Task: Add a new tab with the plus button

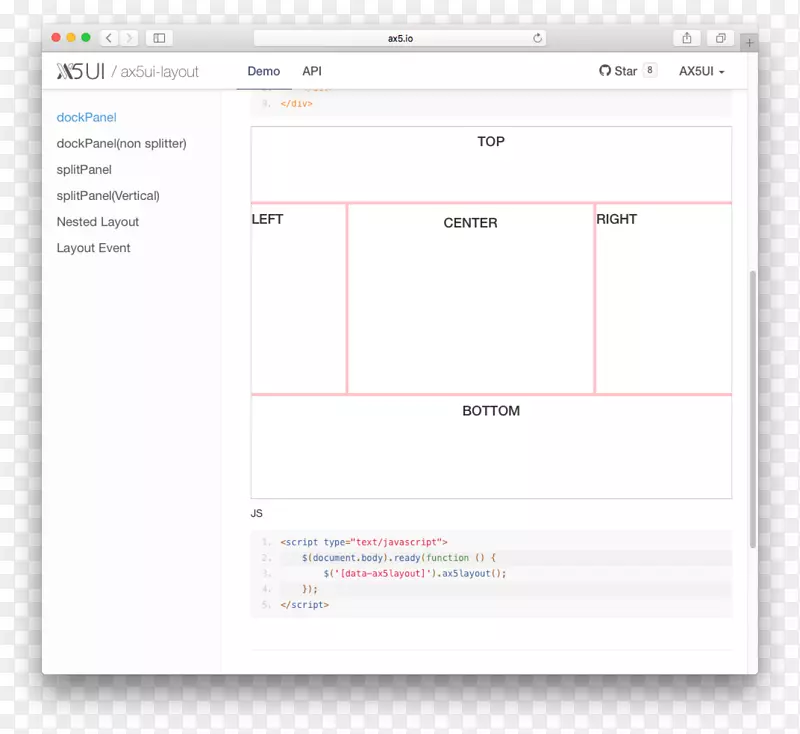Action: pos(749,43)
